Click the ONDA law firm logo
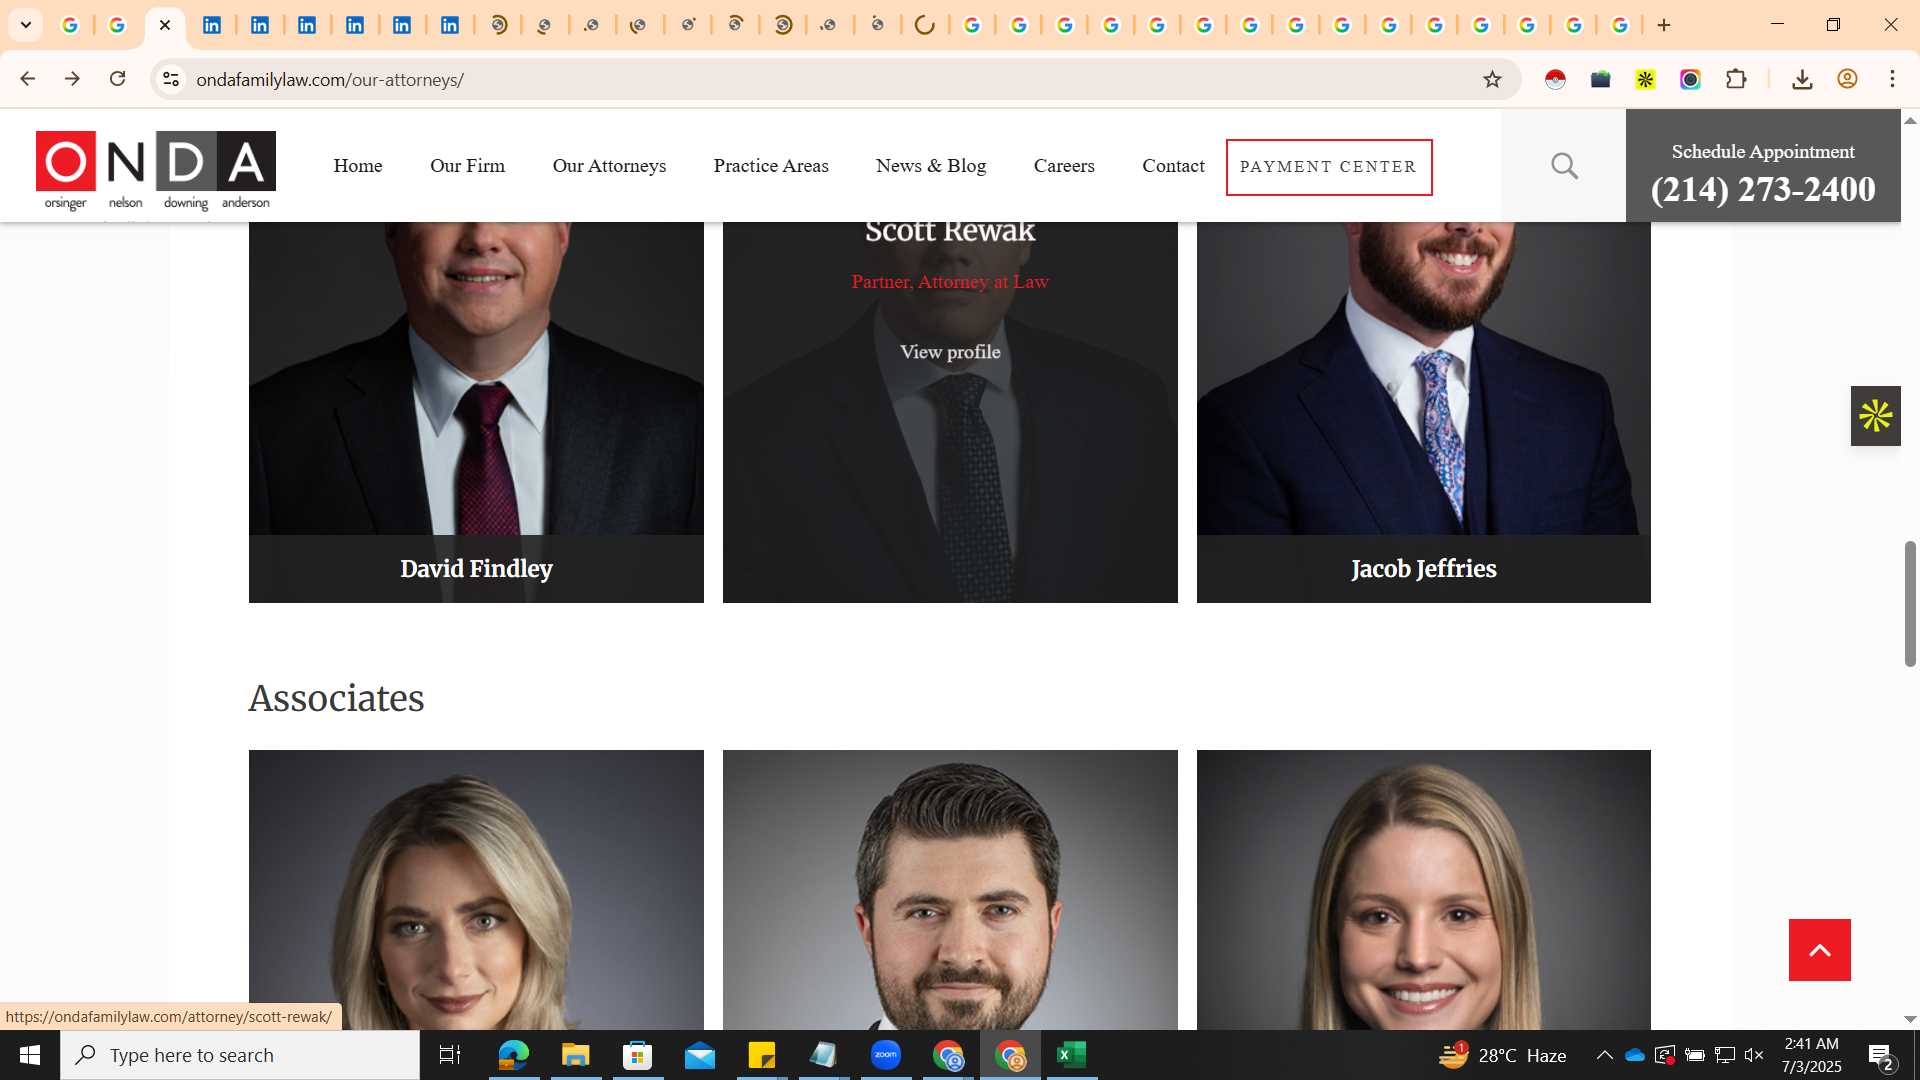Screen dimensions: 1920x1080 pos(156,170)
